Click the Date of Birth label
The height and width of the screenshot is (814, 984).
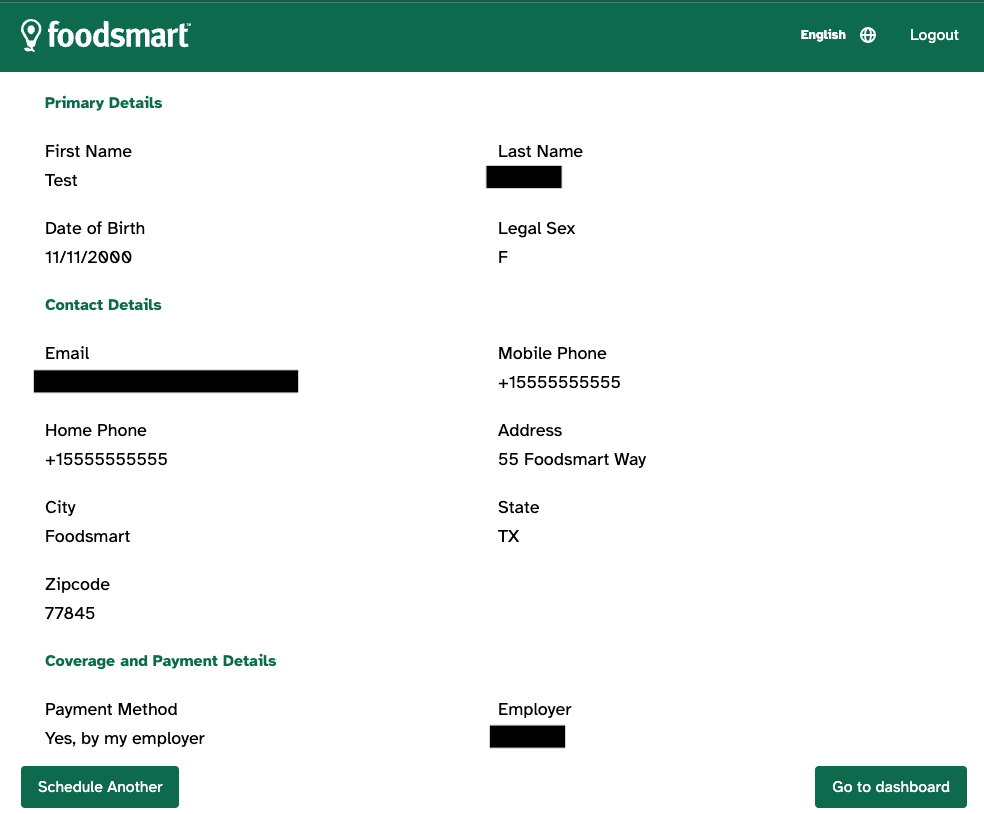pos(95,228)
